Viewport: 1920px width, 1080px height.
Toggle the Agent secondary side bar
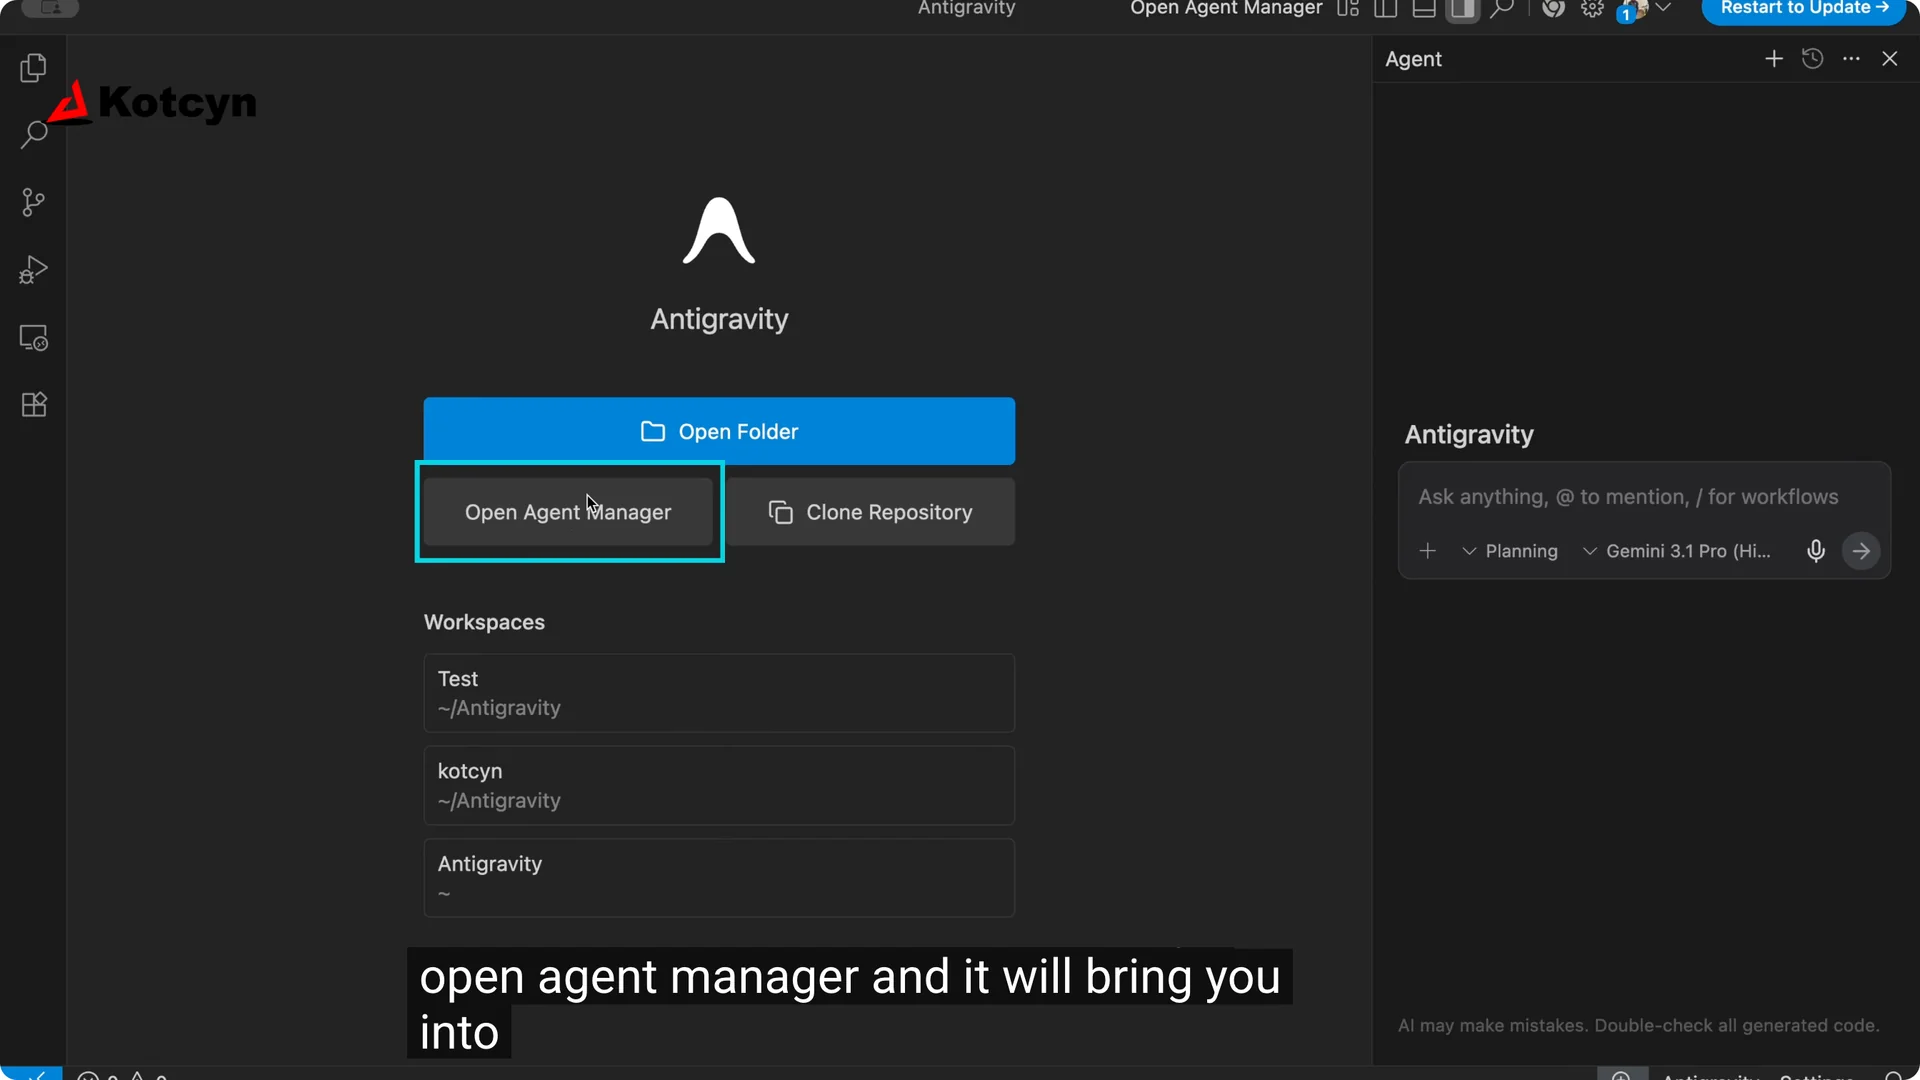tap(1462, 8)
